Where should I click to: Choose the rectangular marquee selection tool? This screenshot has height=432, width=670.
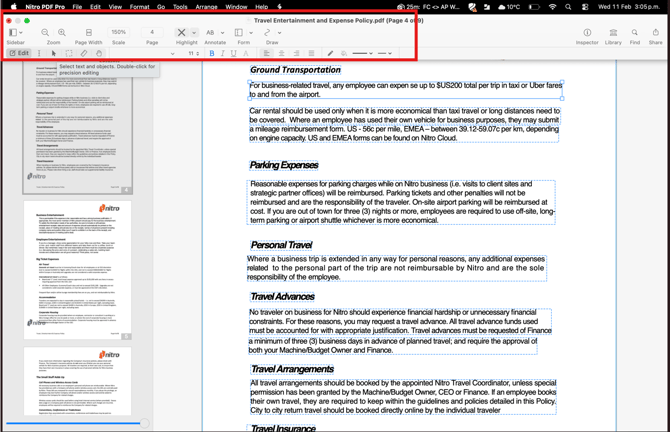point(69,53)
